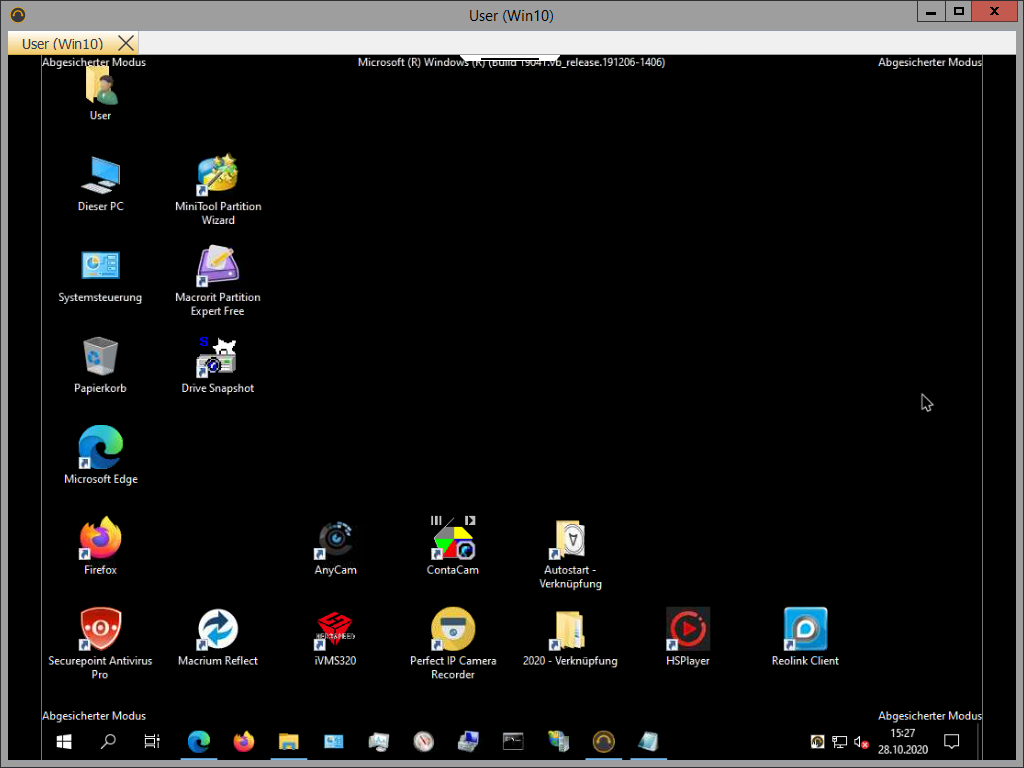Switch to the User (Win10) tab
This screenshot has height=768, width=1024.
pos(62,43)
